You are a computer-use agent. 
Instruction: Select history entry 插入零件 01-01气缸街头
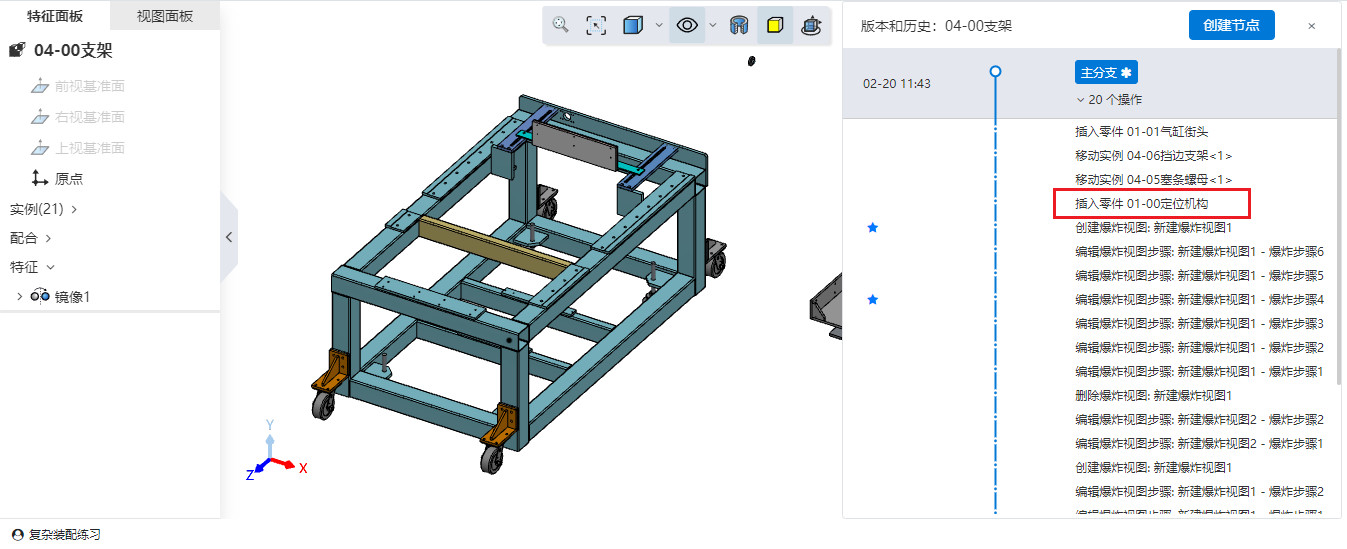click(1142, 132)
